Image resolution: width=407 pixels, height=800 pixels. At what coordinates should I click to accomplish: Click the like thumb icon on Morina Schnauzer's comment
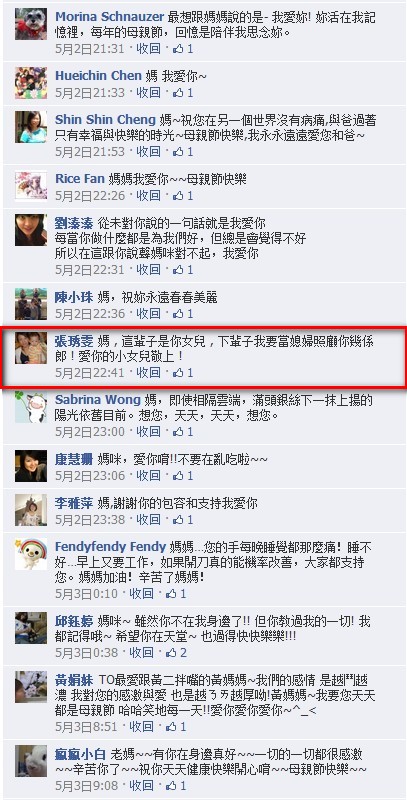click(178, 49)
